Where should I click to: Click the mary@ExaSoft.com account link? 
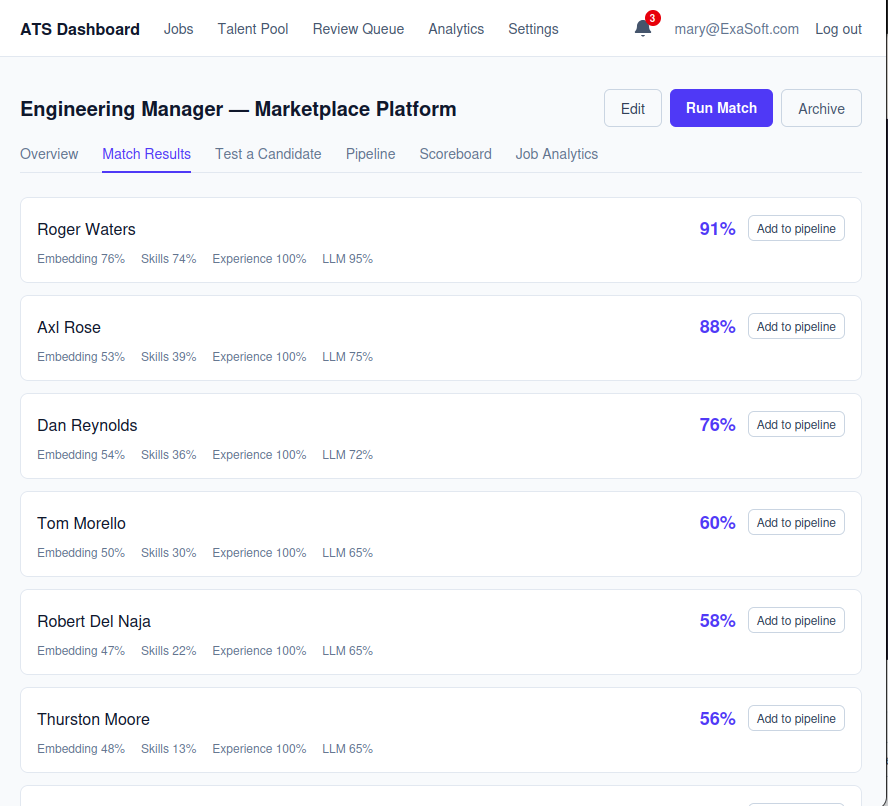coord(736,29)
